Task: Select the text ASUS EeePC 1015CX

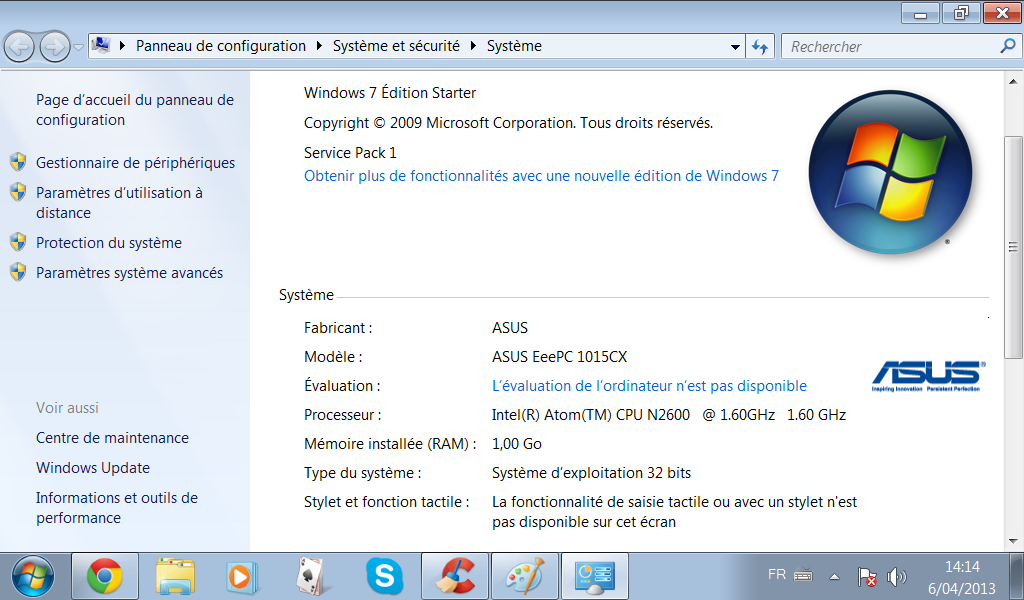Action: pos(559,357)
